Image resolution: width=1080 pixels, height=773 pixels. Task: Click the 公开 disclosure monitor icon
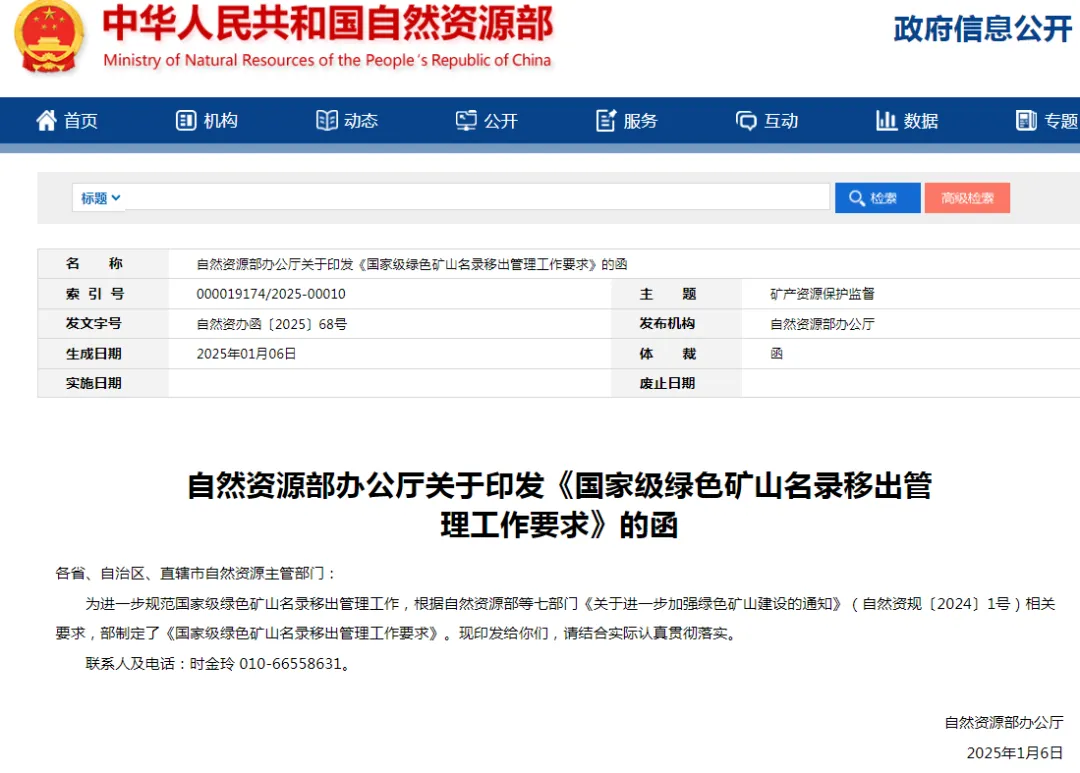pyautogui.click(x=464, y=120)
